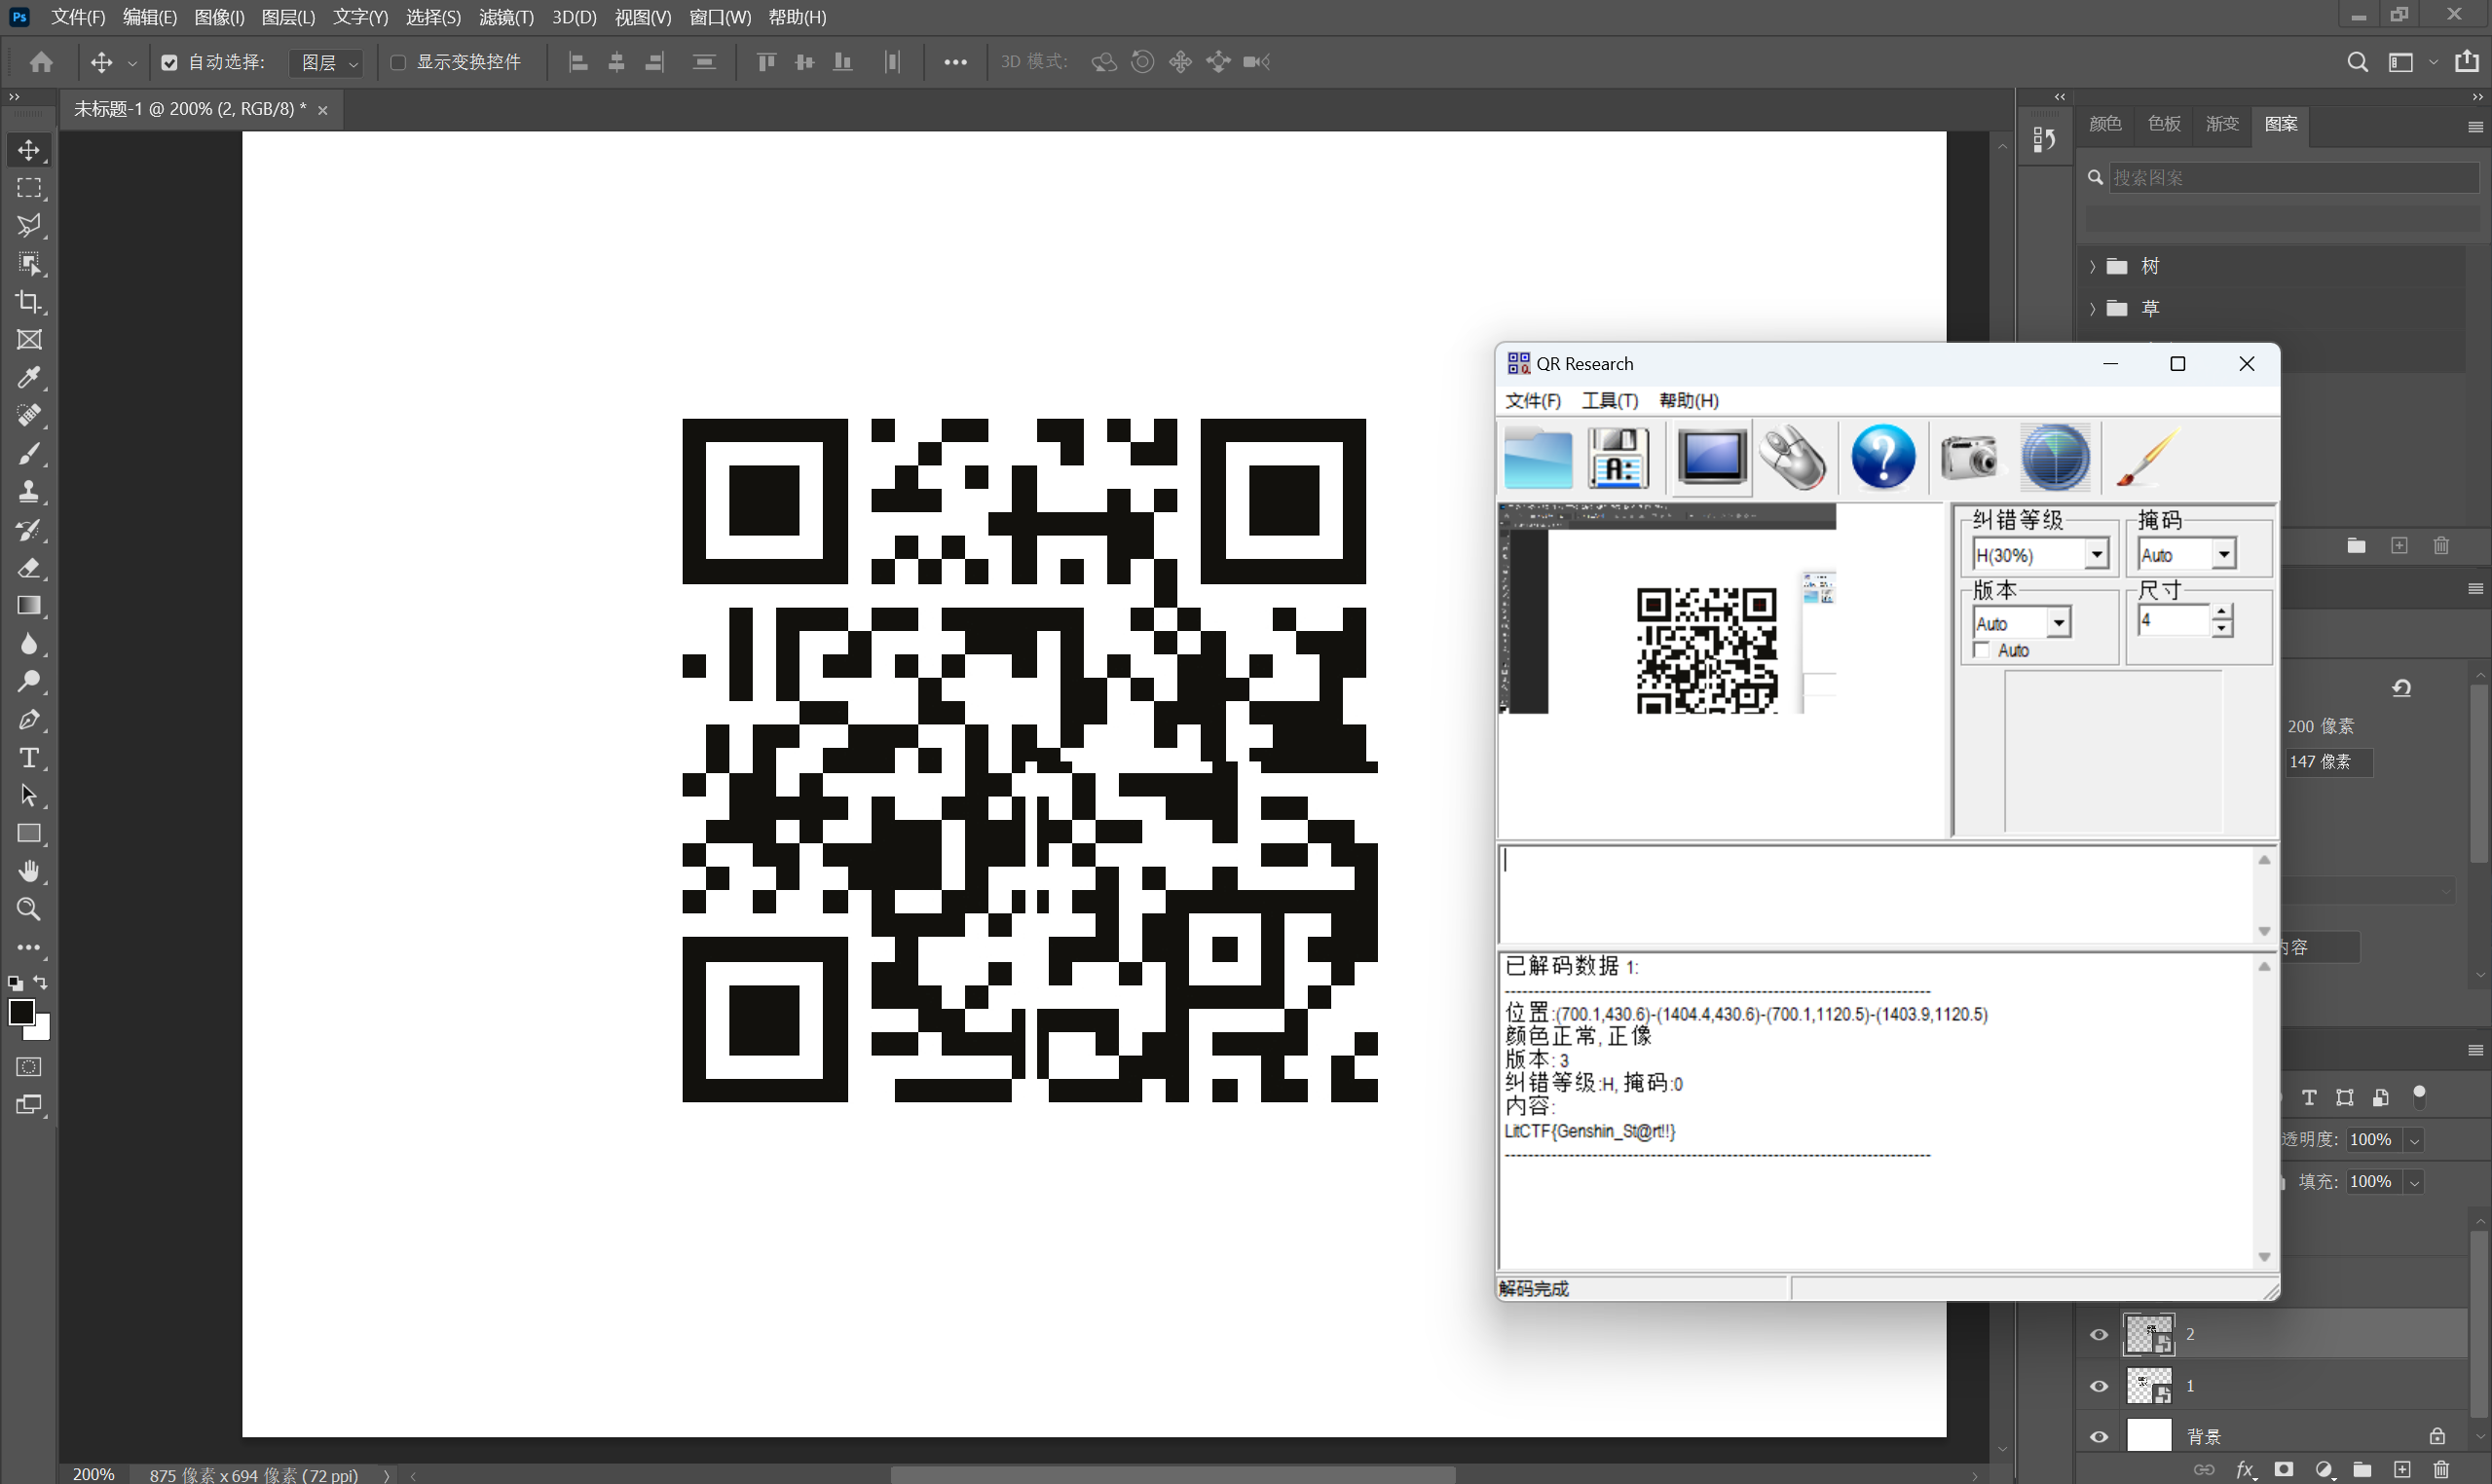
Task: Toggle Quick Mask mode icon
Action: (29, 1067)
